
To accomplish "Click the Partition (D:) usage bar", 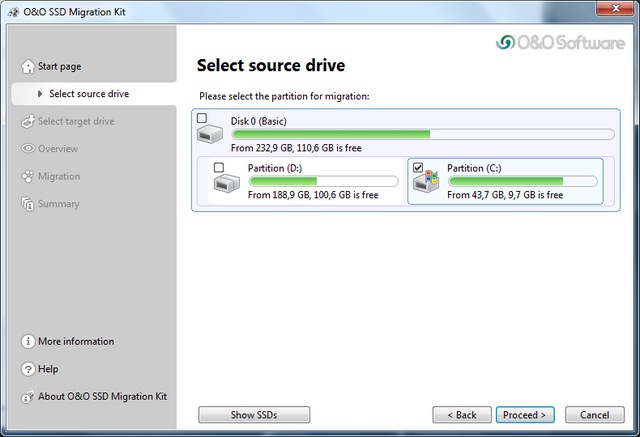I will click(x=323, y=181).
